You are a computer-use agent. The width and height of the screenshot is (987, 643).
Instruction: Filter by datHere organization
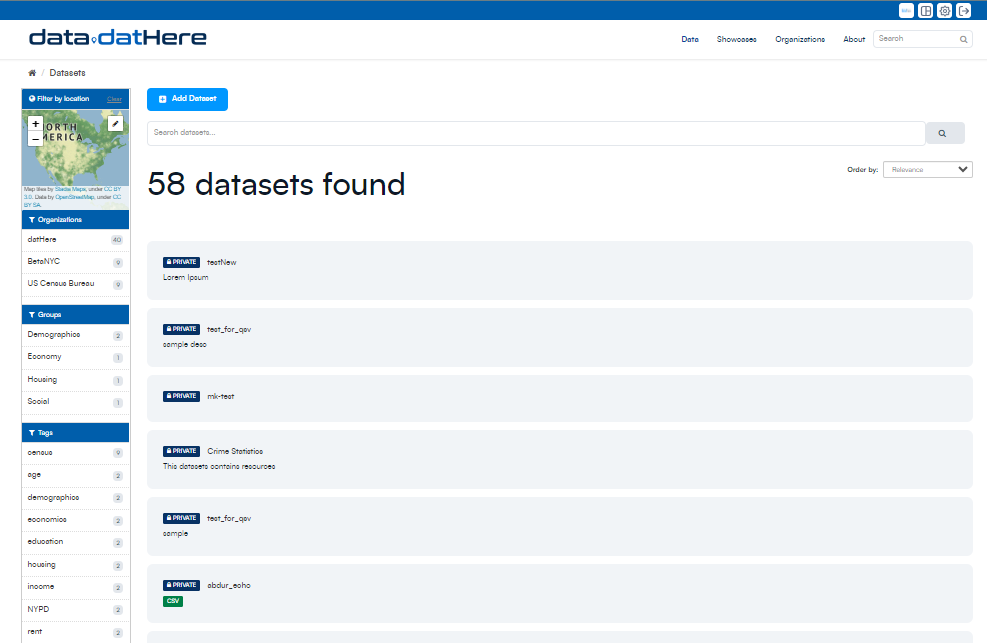43,240
